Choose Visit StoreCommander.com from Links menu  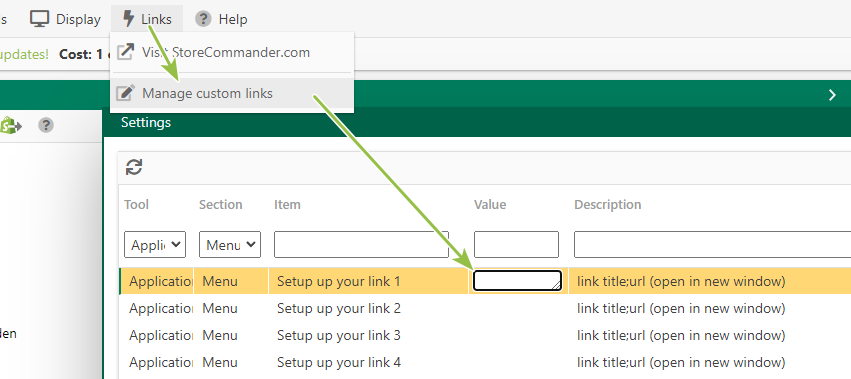(232, 52)
